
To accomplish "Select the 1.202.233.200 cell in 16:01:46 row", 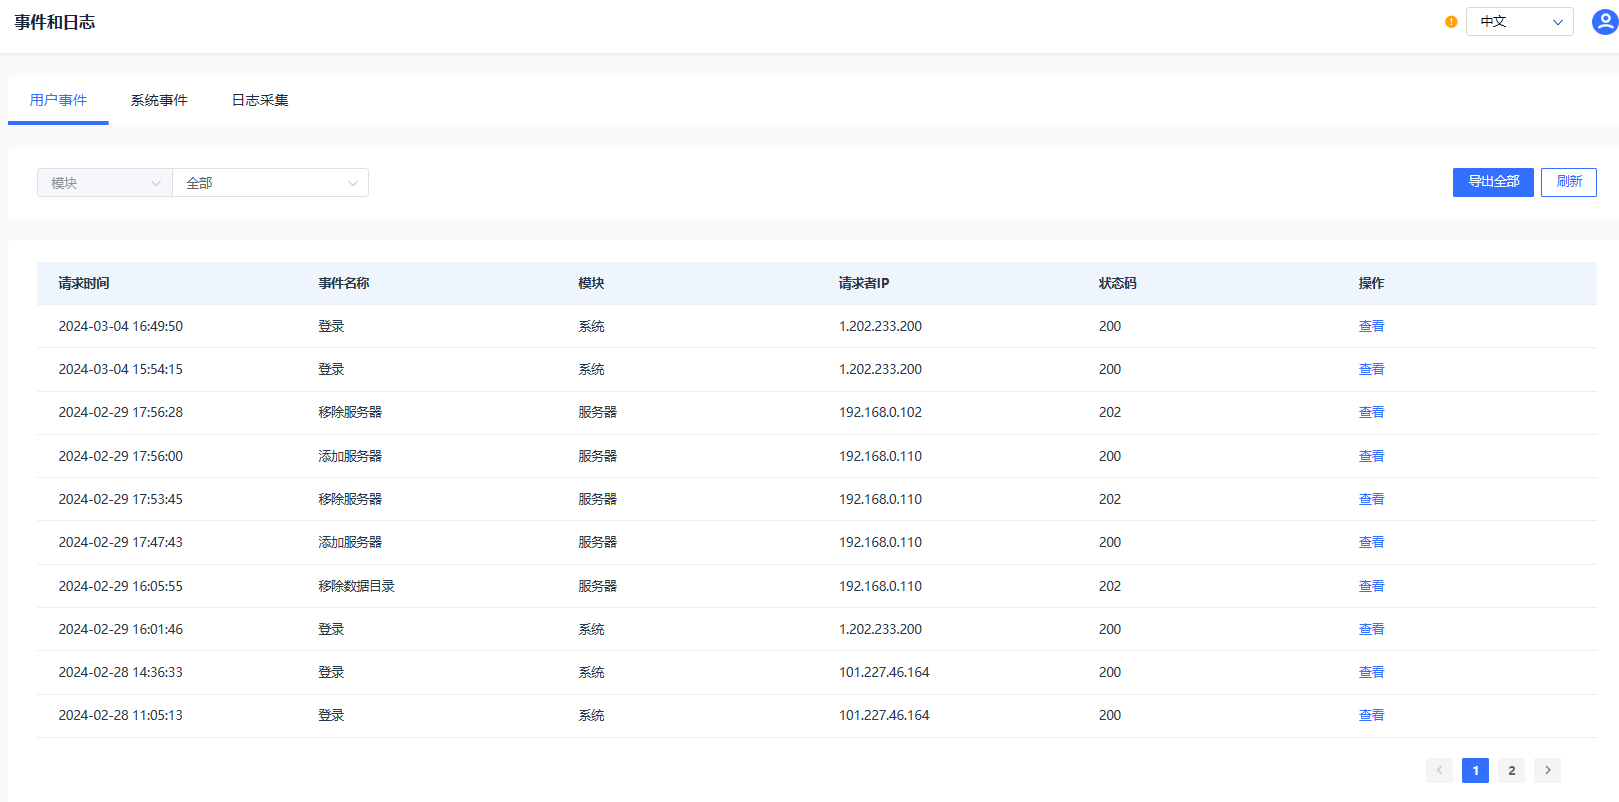I will pos(880,629).
